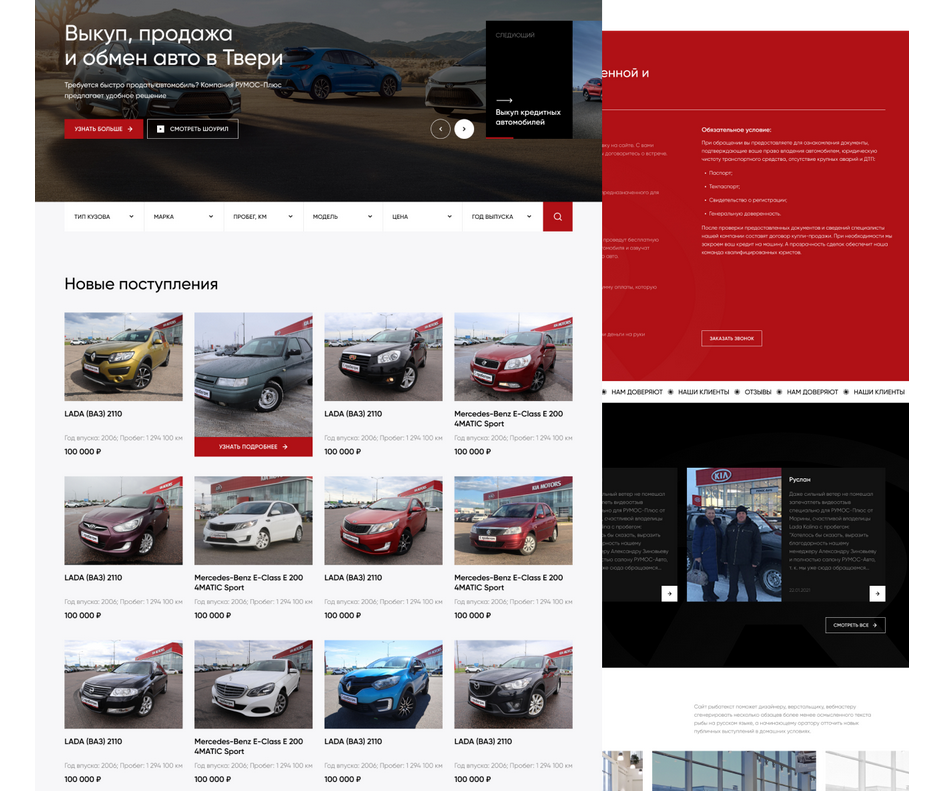Click the 'Свидетельство о регистрации;' list item
This screenshot has height=791, width=941.
748,200
